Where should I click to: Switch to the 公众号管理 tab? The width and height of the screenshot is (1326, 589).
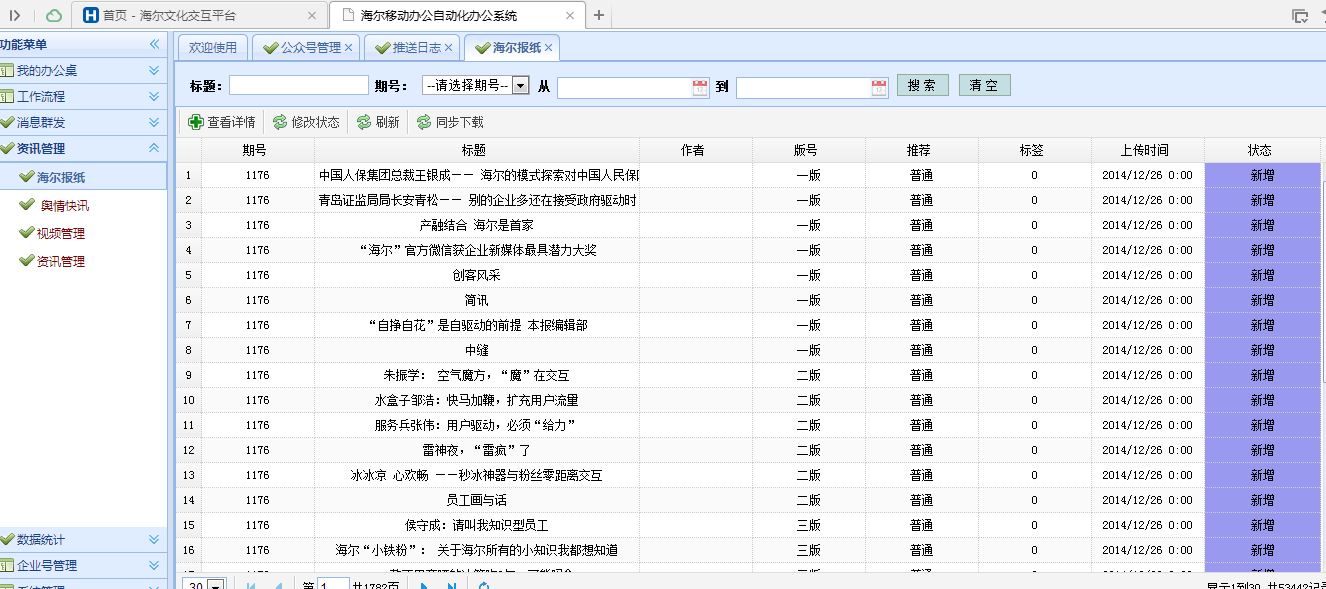(304, 47)
